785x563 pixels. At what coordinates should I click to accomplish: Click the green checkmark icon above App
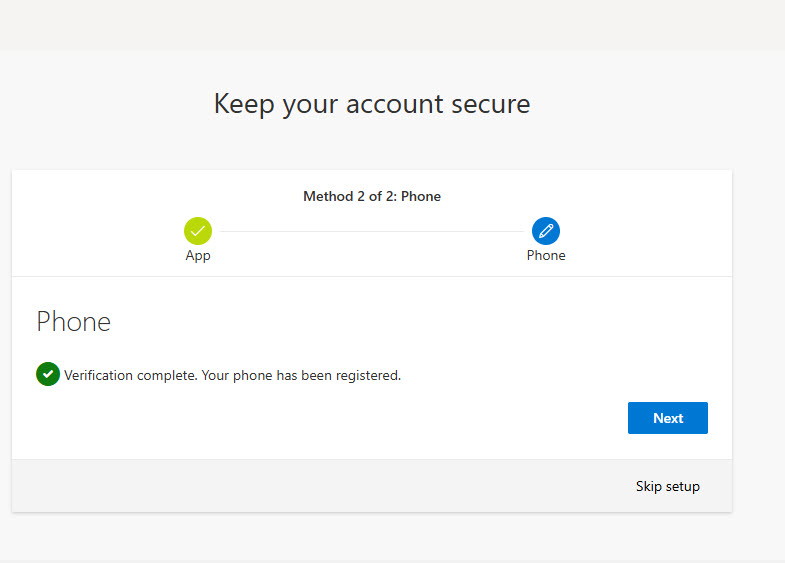(198, 231)
